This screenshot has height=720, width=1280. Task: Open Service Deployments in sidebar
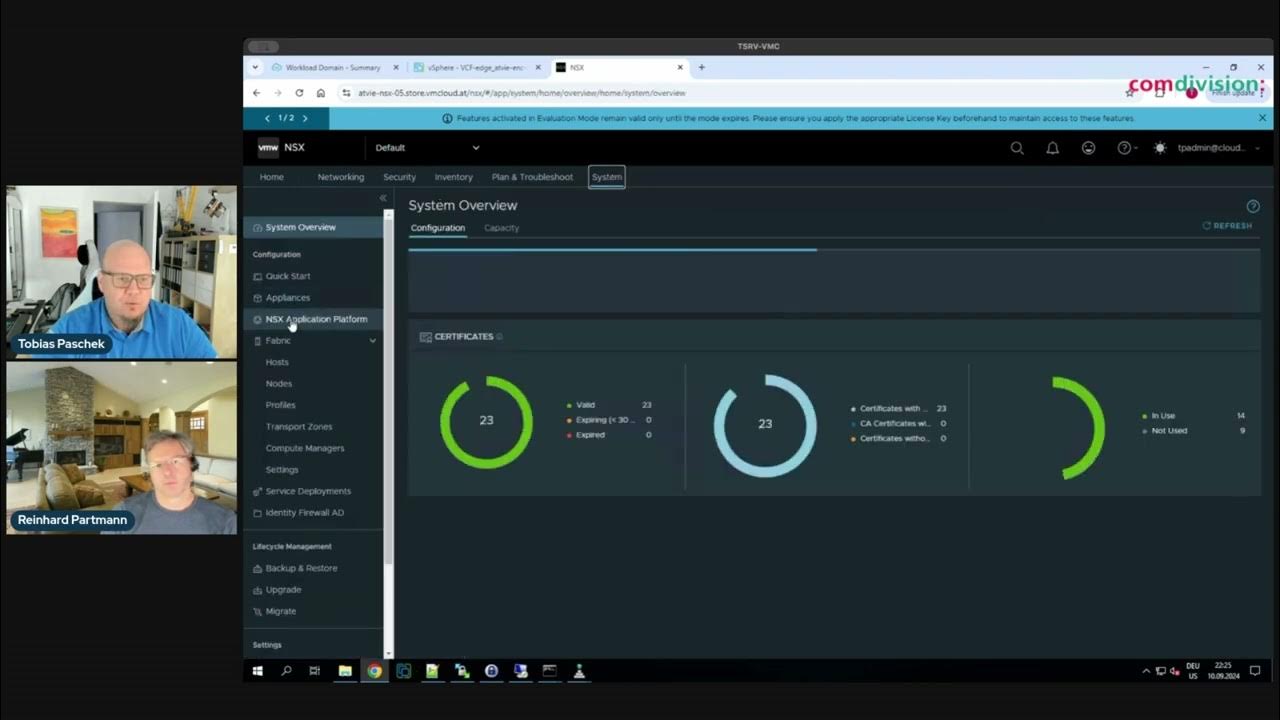[x=308, y=491]
